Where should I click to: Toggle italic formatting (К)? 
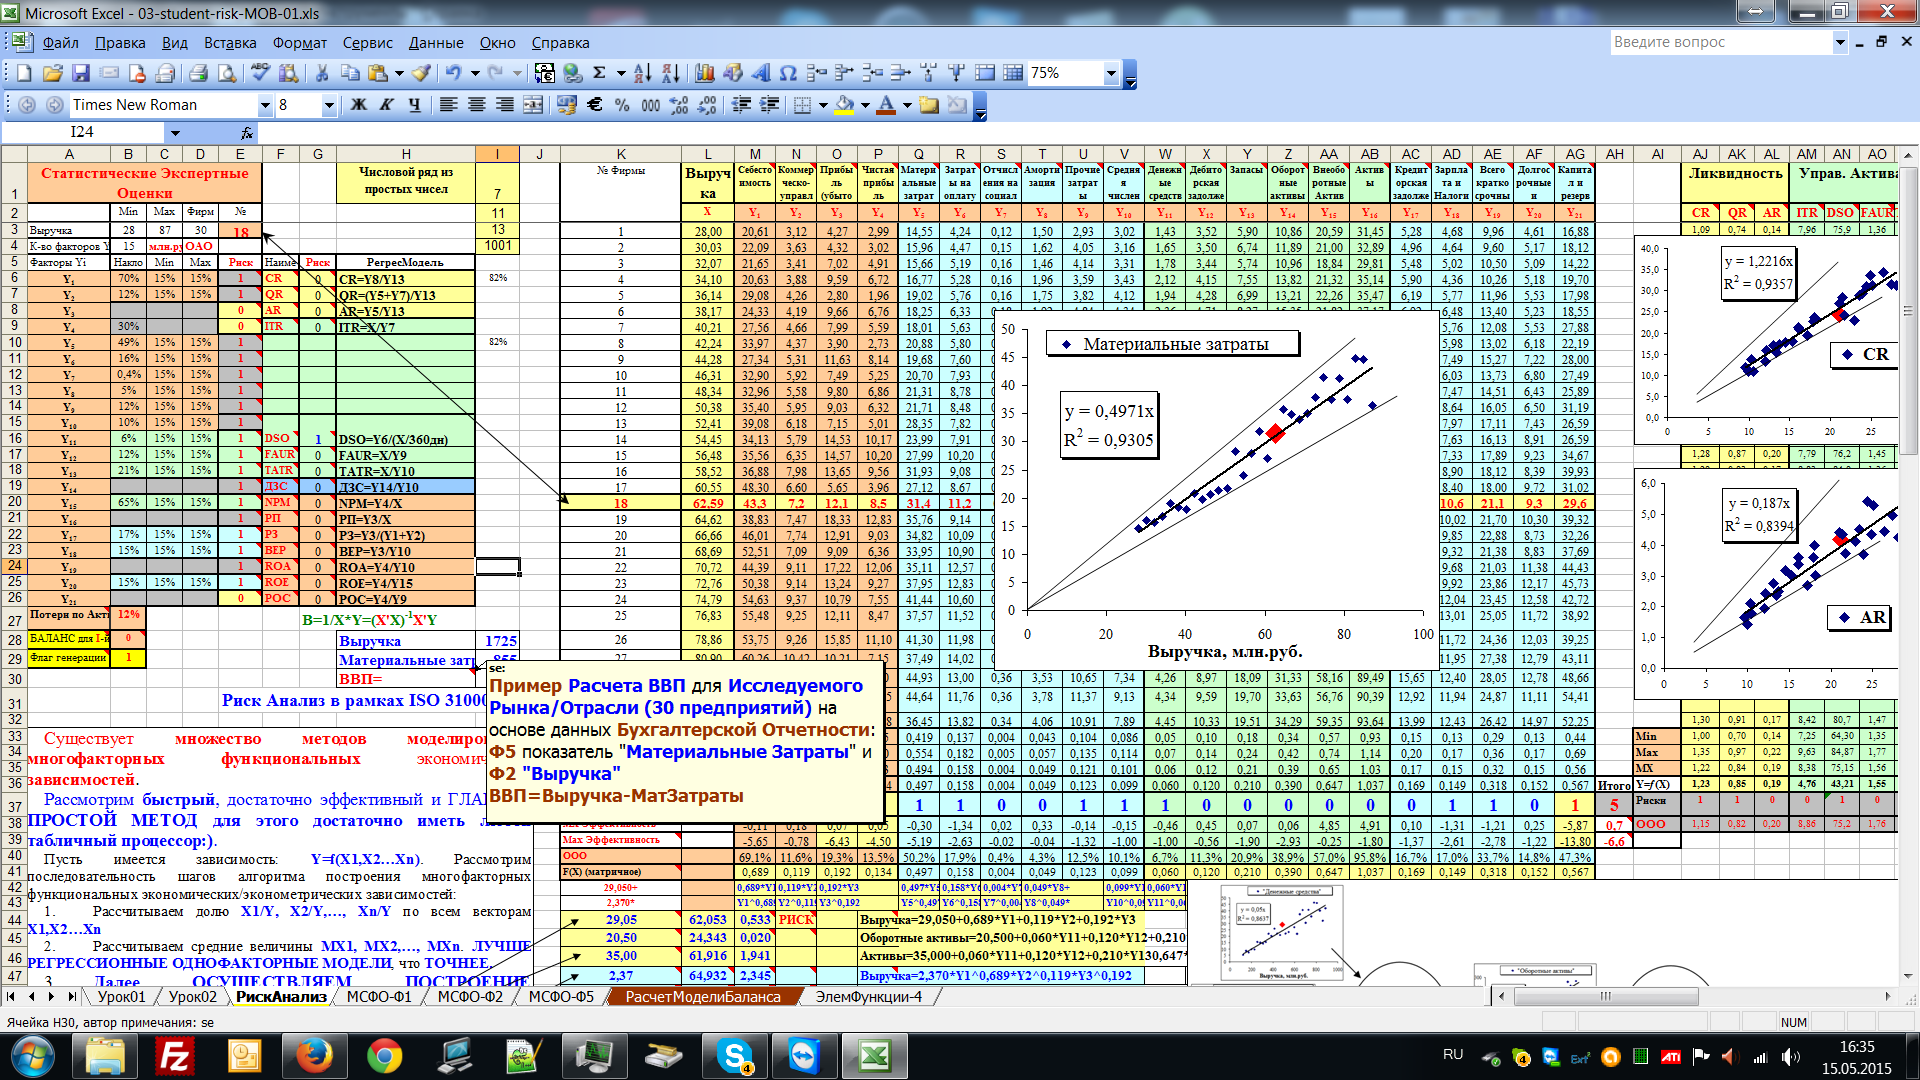[x=386, y=105]
